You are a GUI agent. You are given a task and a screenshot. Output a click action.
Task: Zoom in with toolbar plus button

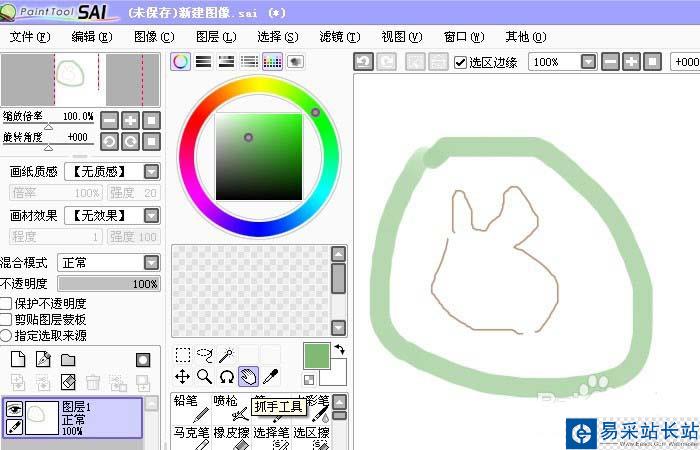pos(631,62)
